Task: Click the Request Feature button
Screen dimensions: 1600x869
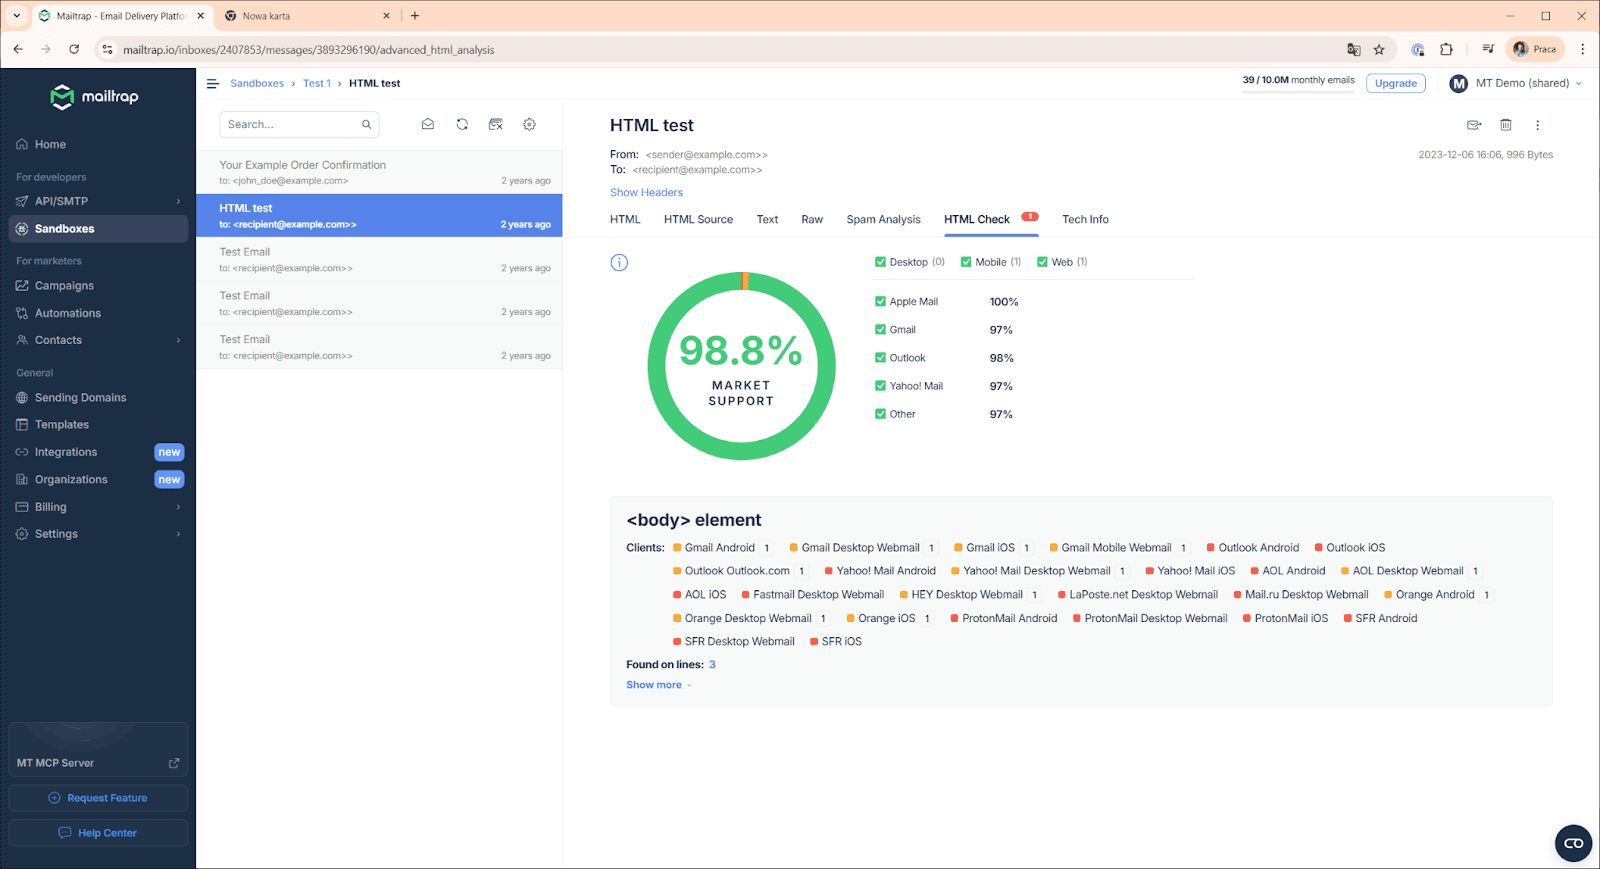Action: coord(98,798)
